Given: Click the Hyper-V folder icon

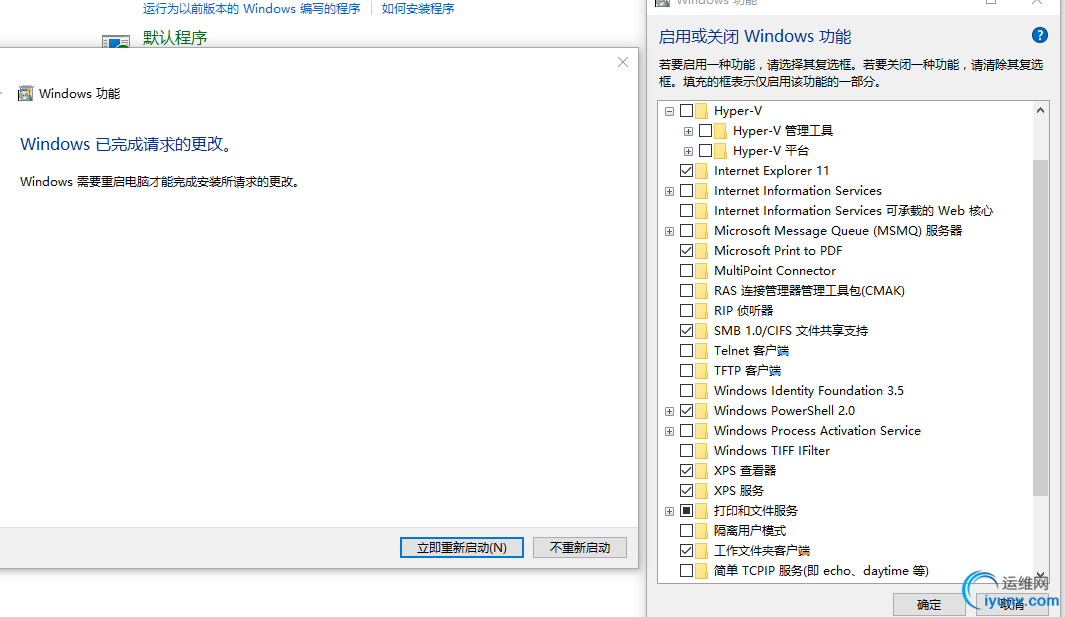Looking at the screenshot, I should coord(702,111).
